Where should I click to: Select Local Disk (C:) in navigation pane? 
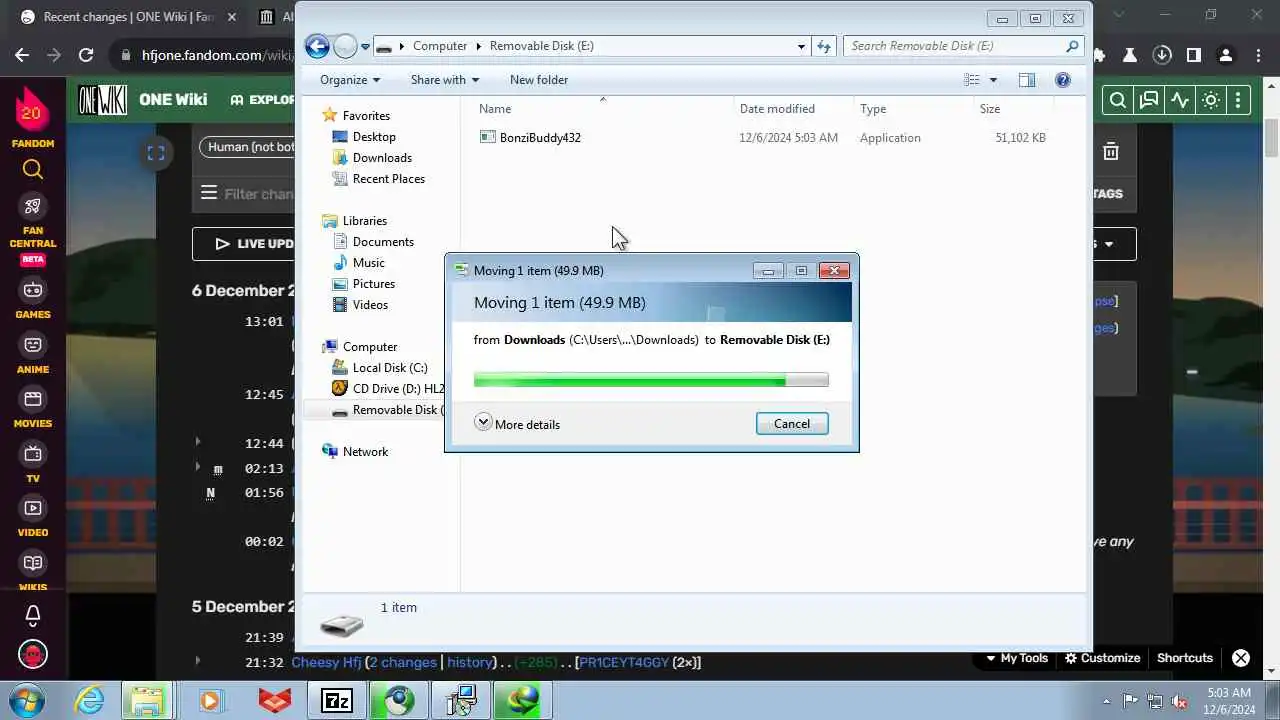coord(390,368)
